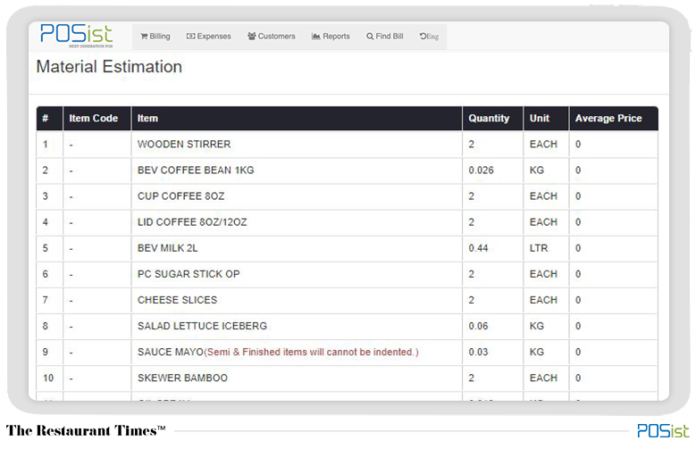696x449 pixels.
Task: Select the BEV COFFEE BEAN 1KG item
Action: (195, 170)
